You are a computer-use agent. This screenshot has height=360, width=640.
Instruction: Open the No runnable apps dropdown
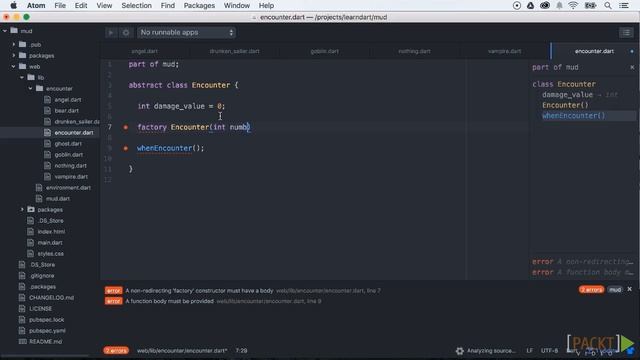click(x=186, y=33)
